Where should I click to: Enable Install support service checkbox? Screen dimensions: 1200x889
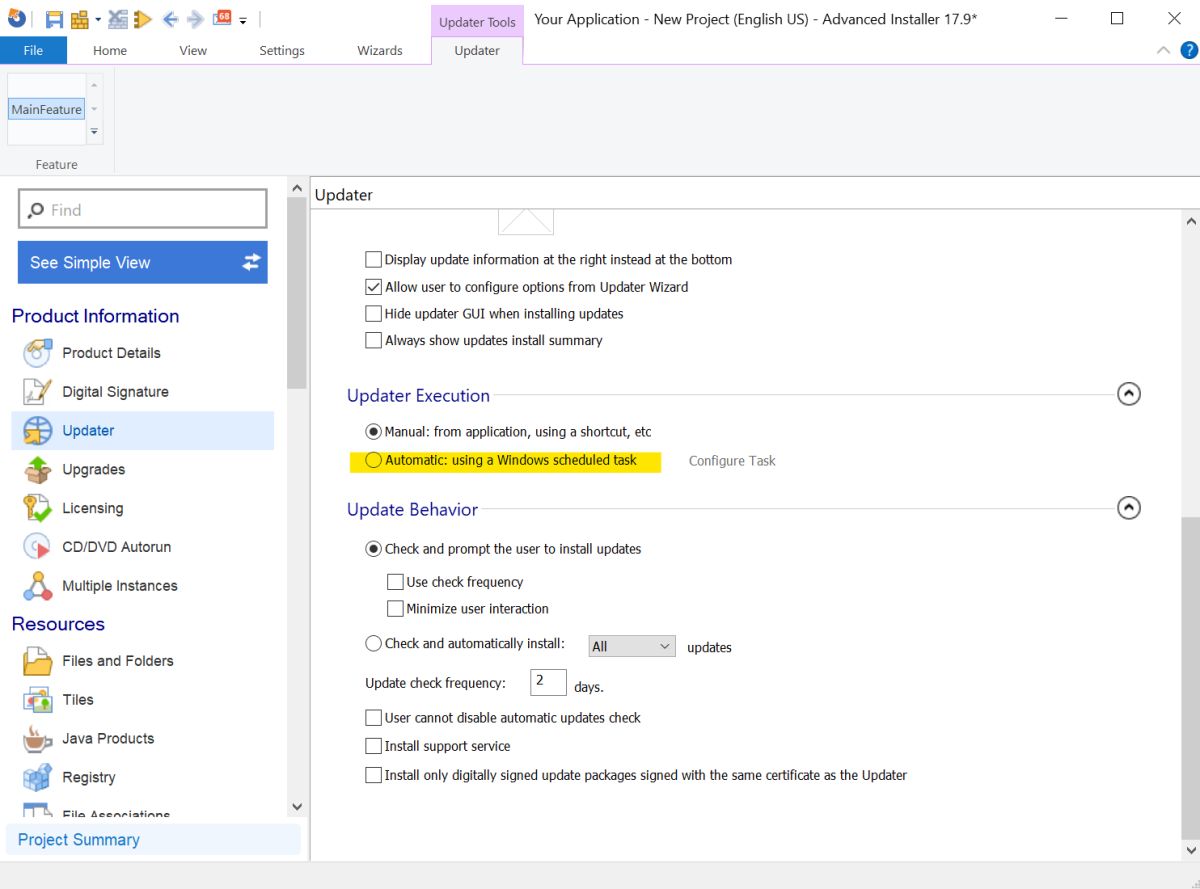pos(373,746)
